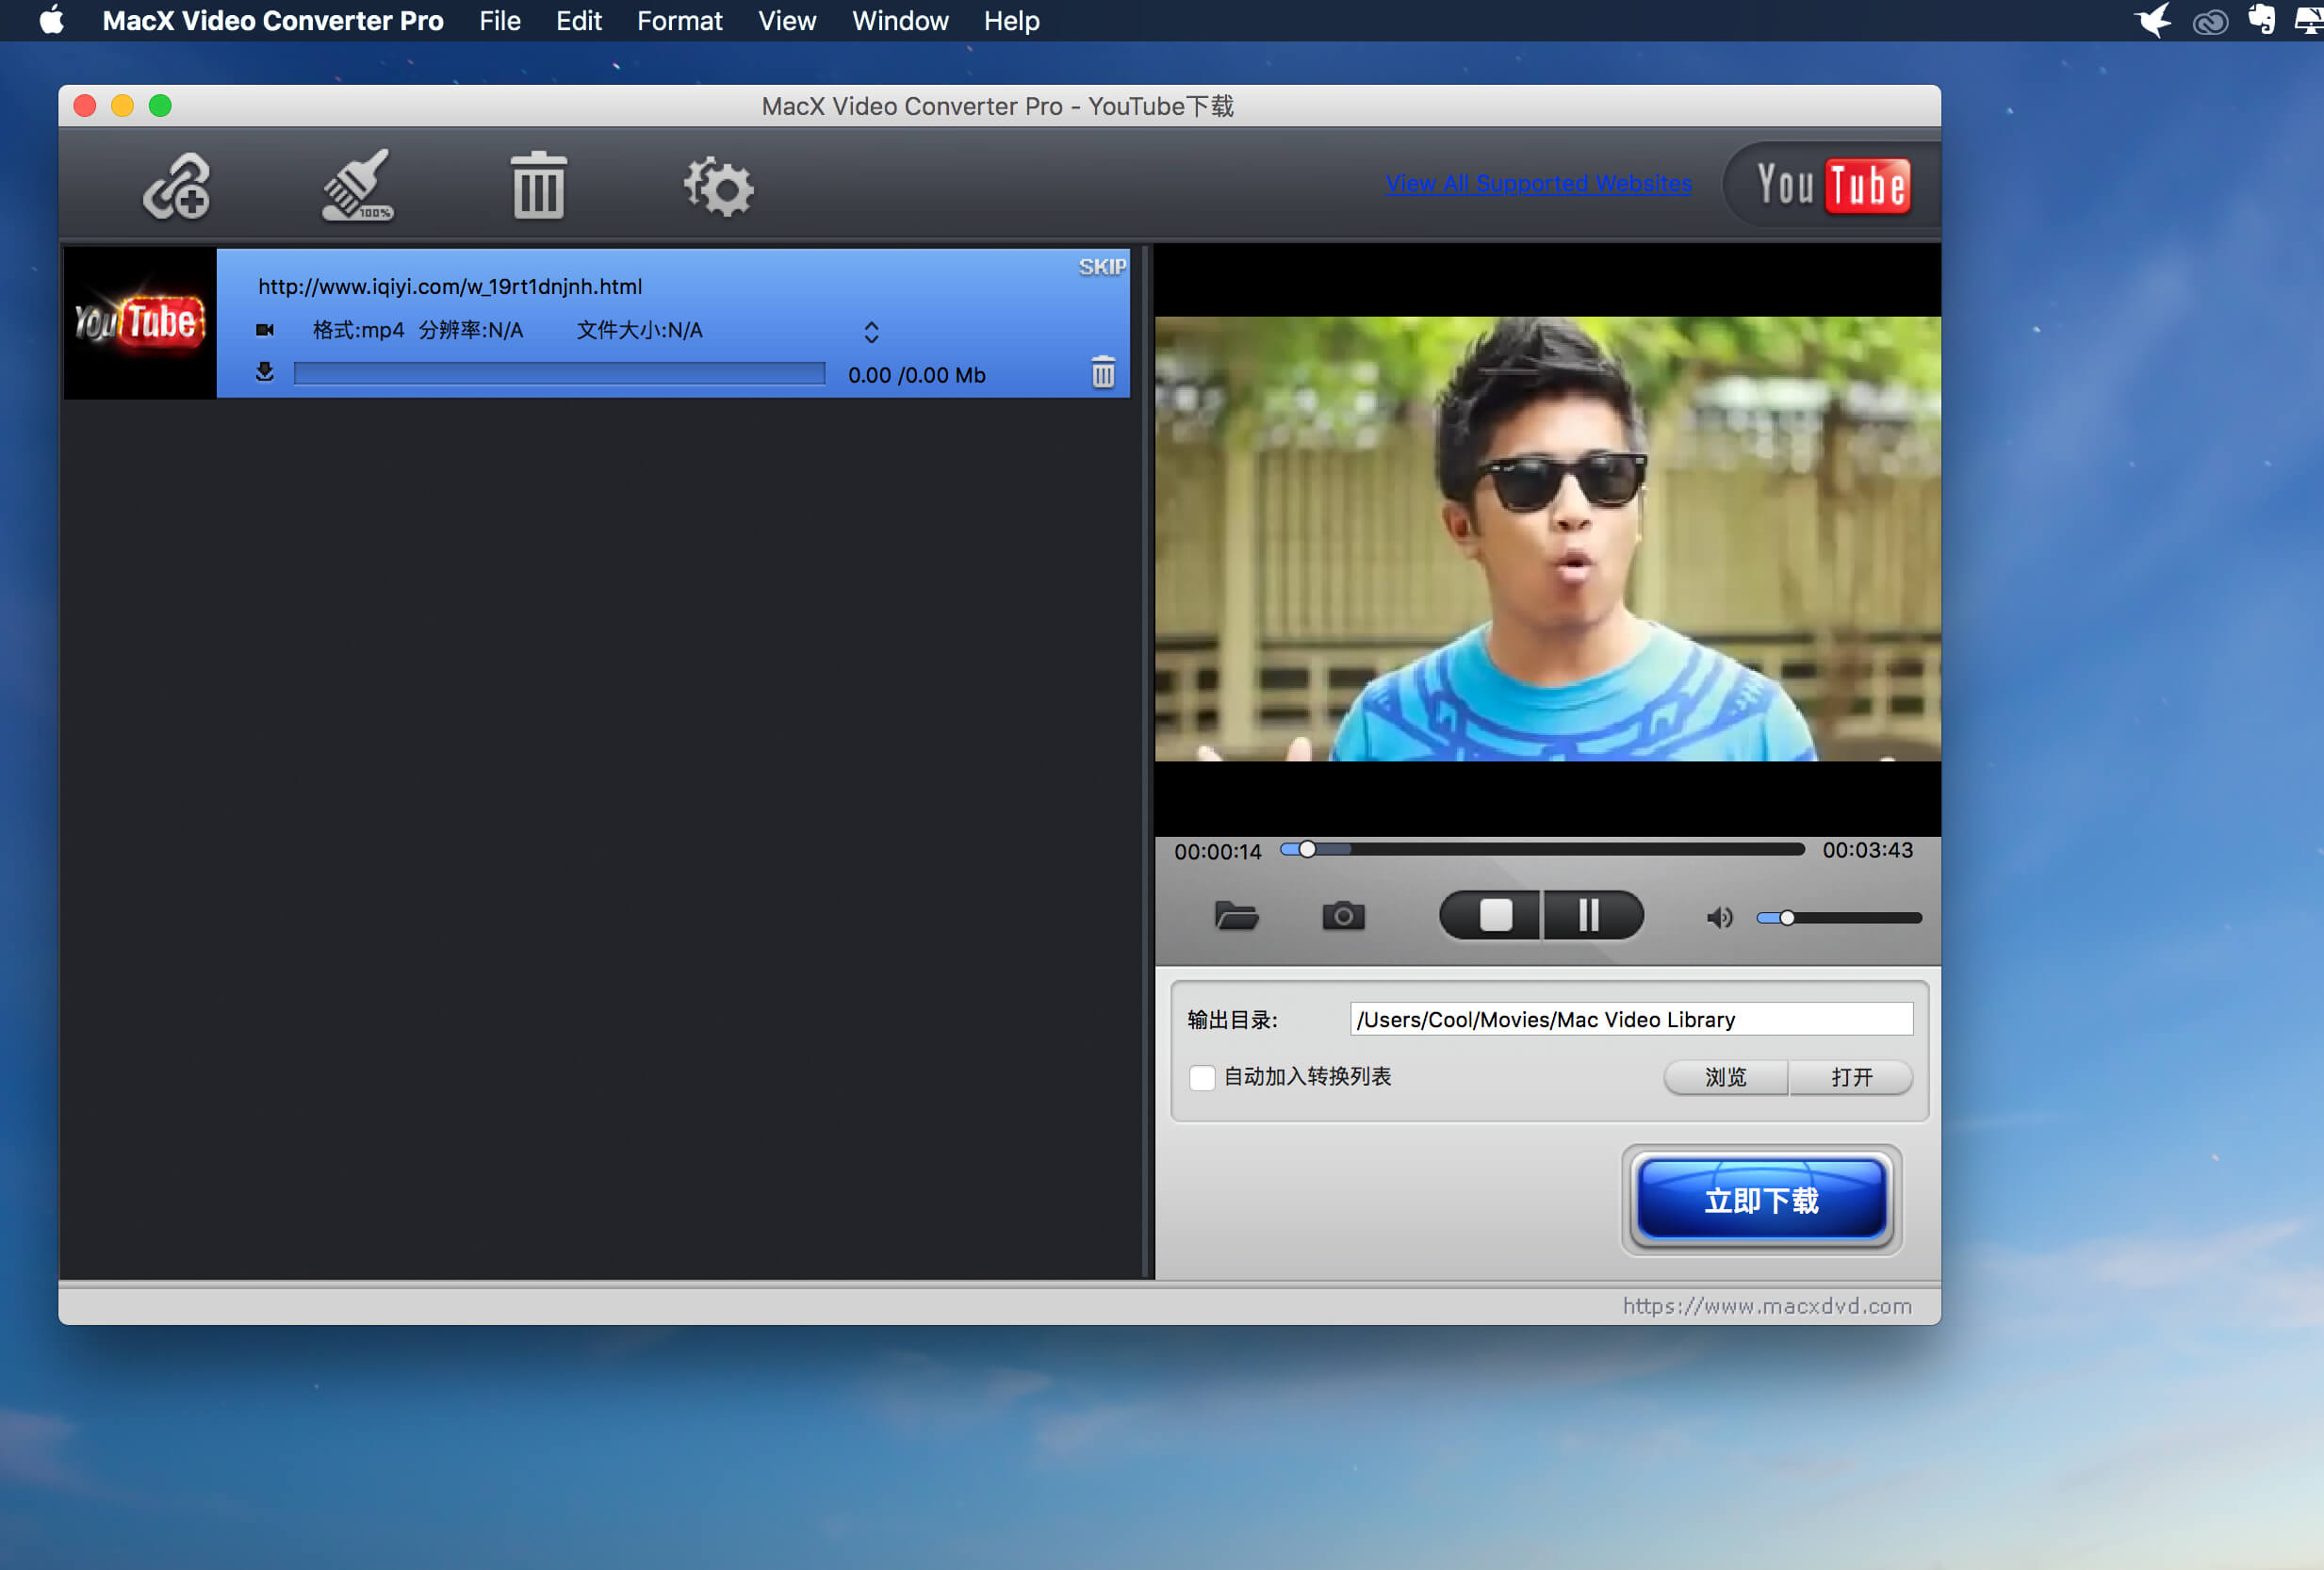This screenshot has height=1570, width=2324.
Task: Click the clean-up brush icon
Action: point(357,185)
